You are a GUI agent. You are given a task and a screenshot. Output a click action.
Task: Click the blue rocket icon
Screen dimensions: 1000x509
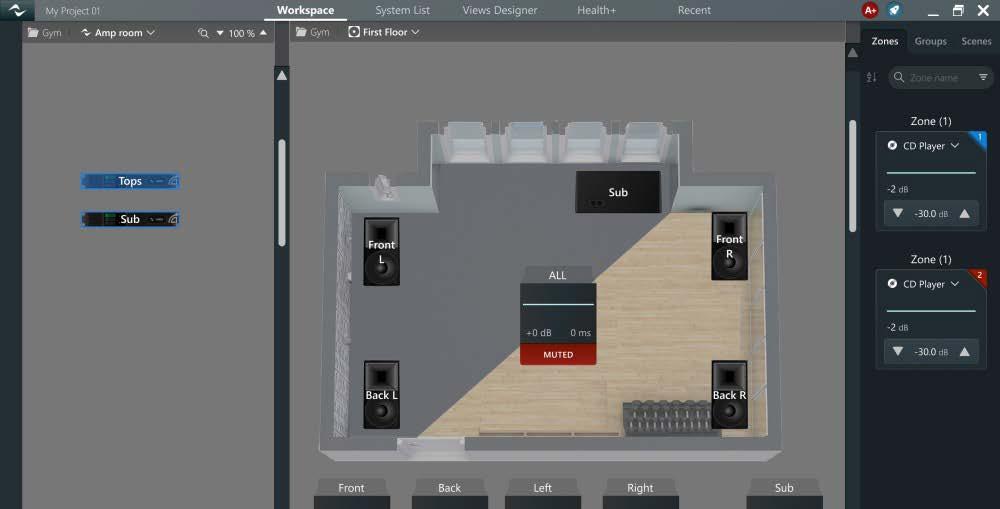tap(894, 10)
